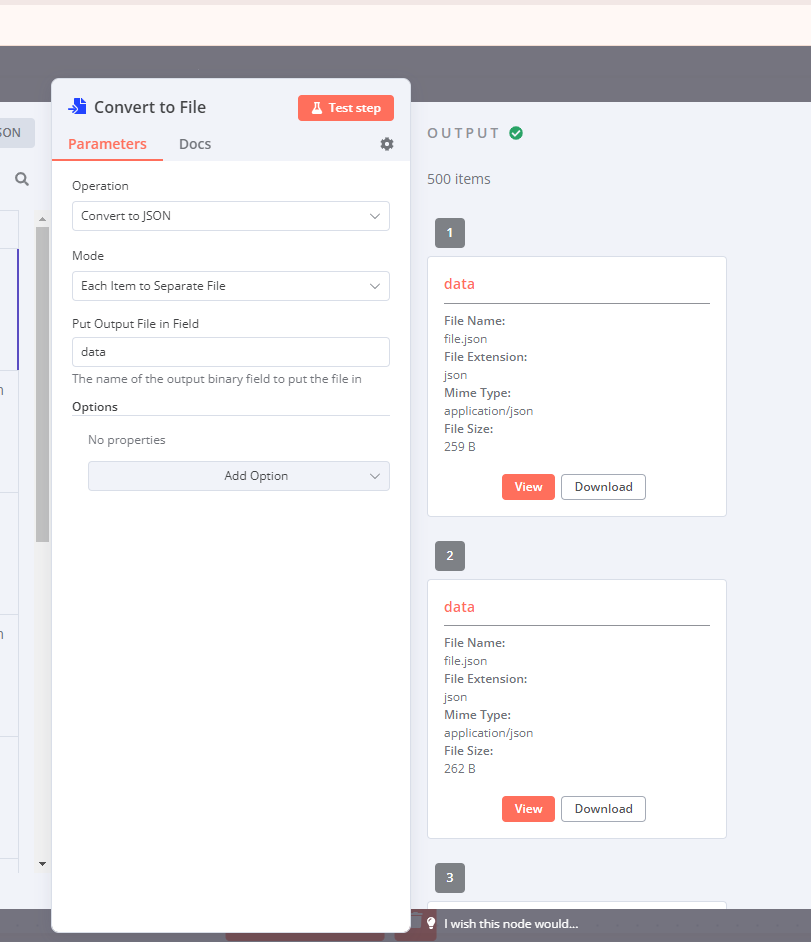
Task: Switch to the Parameters tab
Action: [107, 144]
